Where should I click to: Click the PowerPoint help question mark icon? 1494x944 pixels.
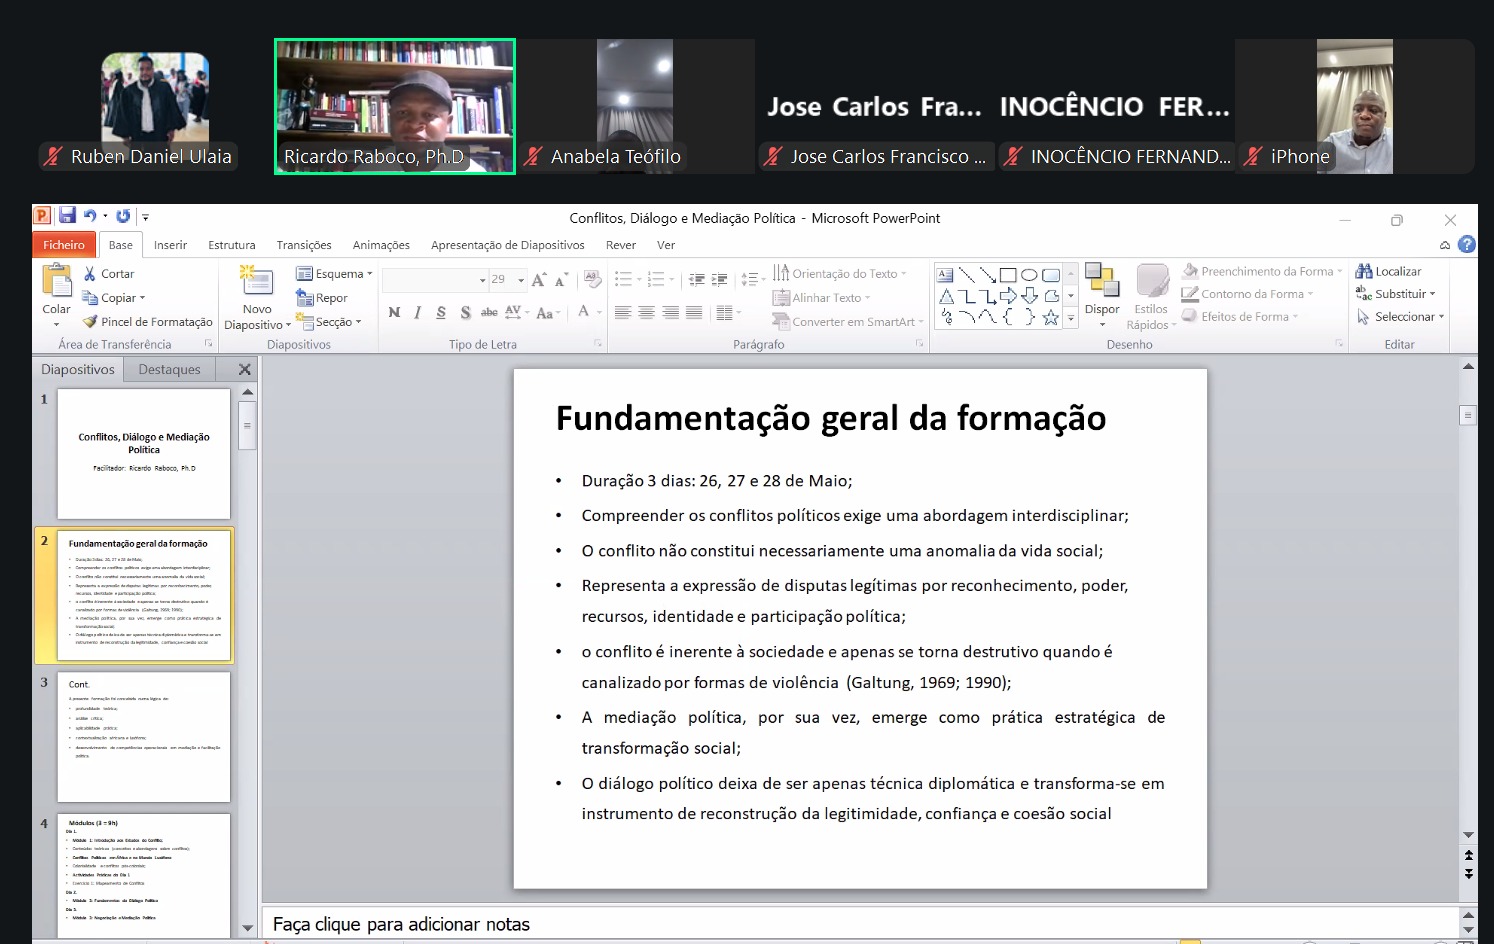coord(1466,244)
